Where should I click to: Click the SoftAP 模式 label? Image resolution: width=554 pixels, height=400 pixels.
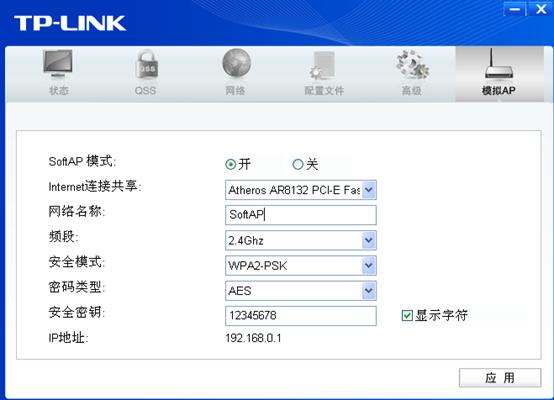[x=82, y=161]
